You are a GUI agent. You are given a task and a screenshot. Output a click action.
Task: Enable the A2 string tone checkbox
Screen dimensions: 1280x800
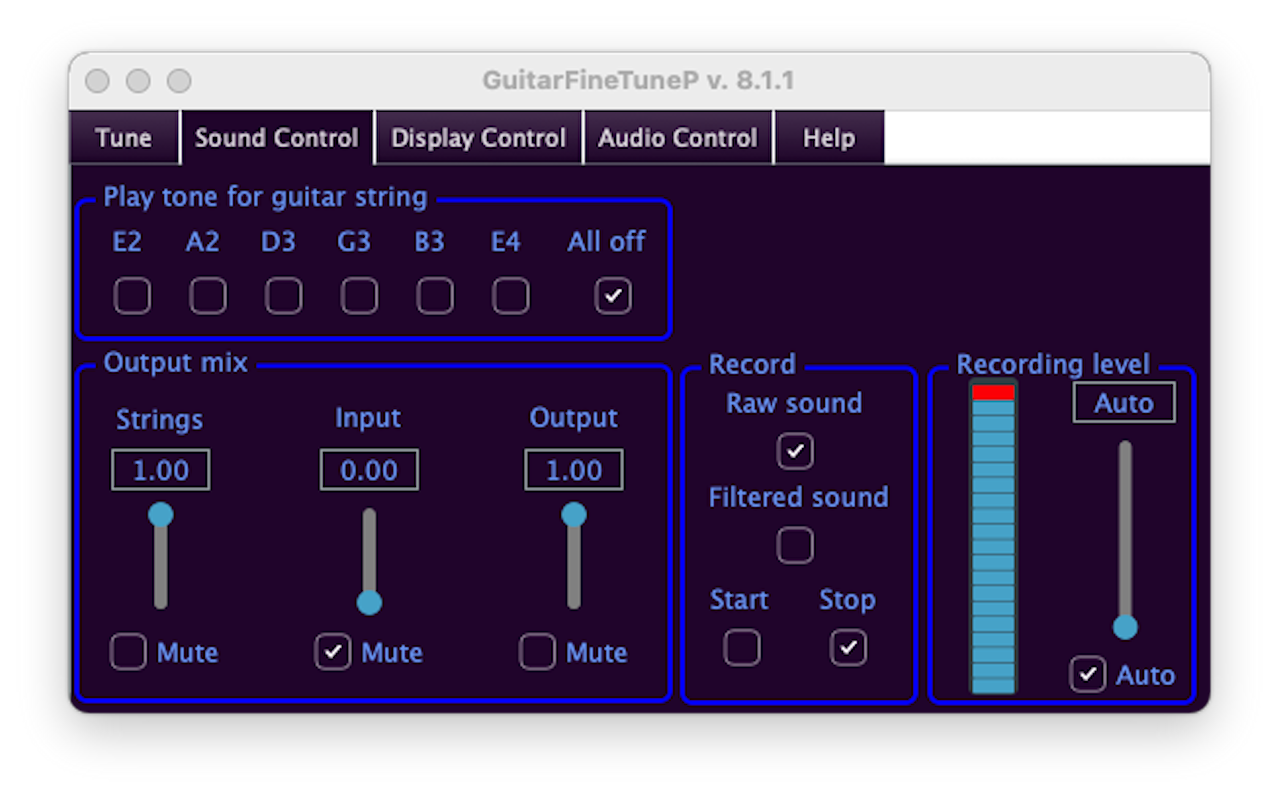point(208,295)
